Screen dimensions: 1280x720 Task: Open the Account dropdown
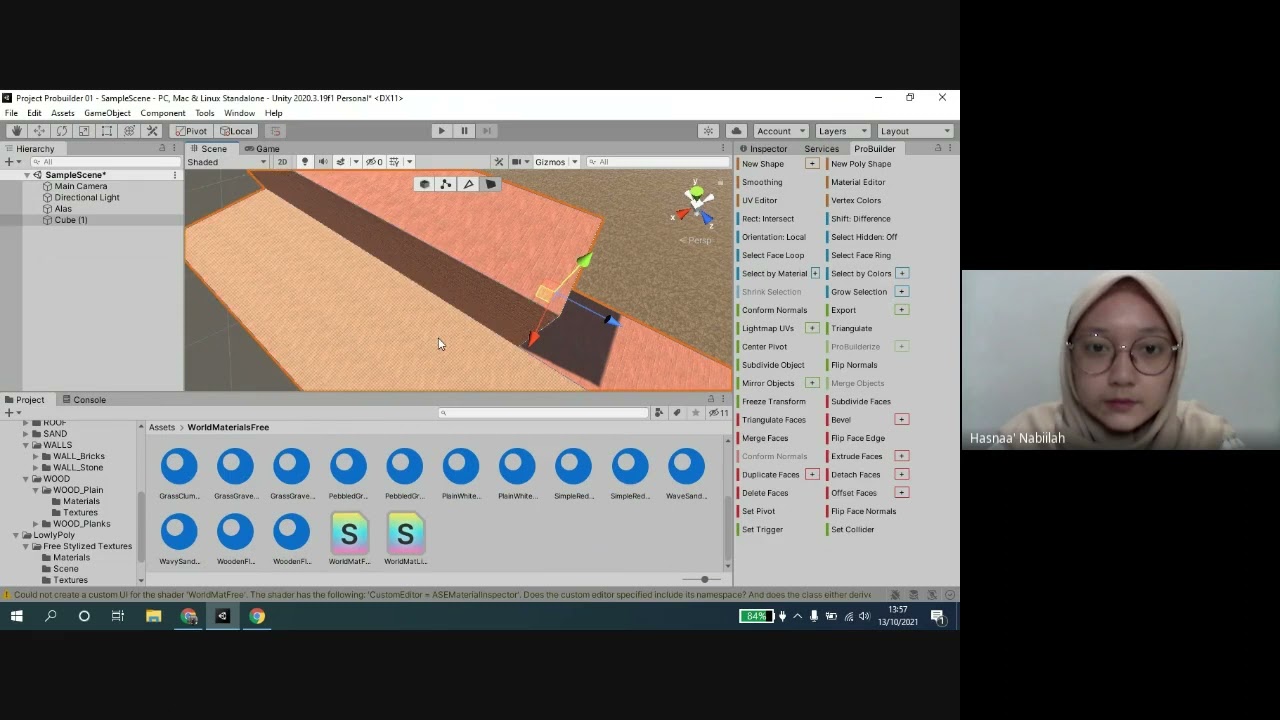point(781,131)
